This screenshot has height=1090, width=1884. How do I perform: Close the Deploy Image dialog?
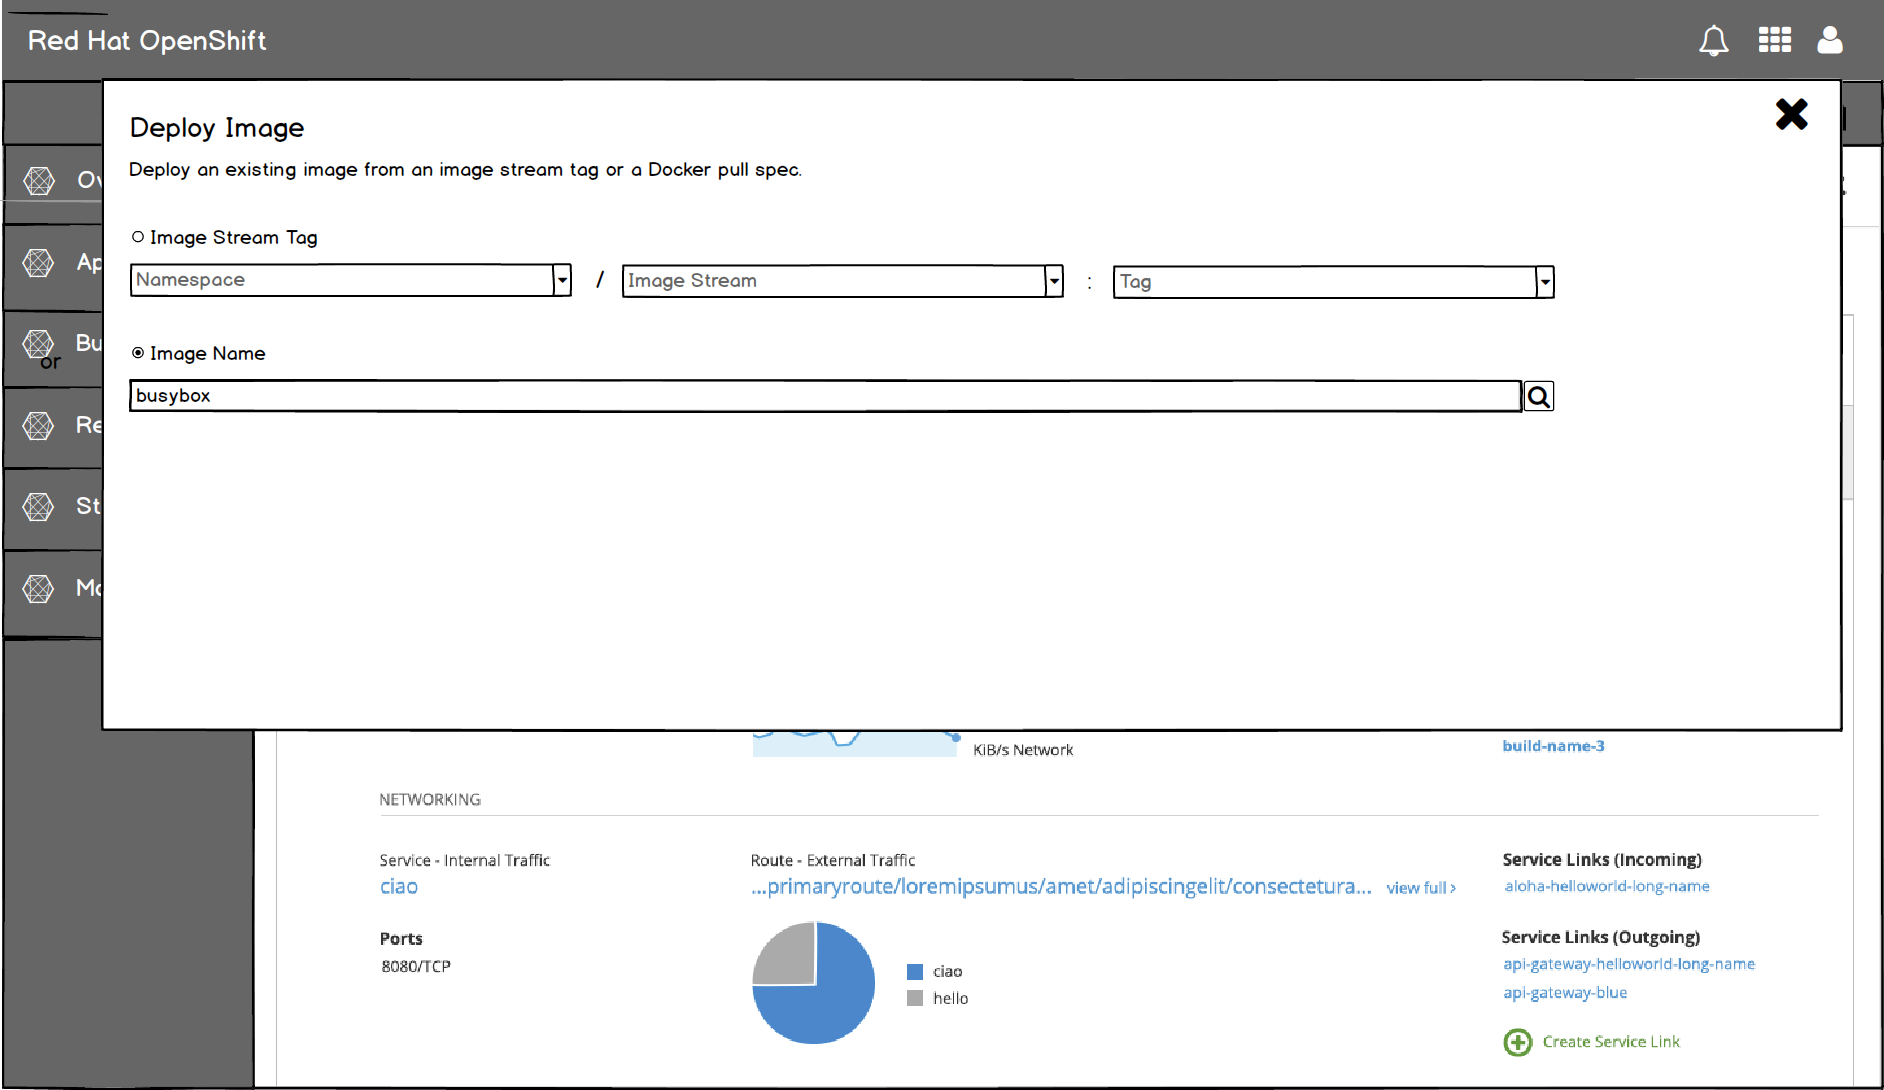coord(1791,114)
